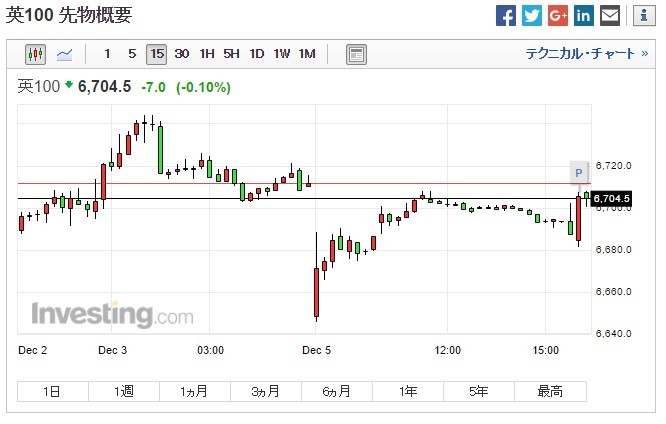Choose the 1D interval
Viewport: 666px width, 424px height.
(x=257, y=54)
